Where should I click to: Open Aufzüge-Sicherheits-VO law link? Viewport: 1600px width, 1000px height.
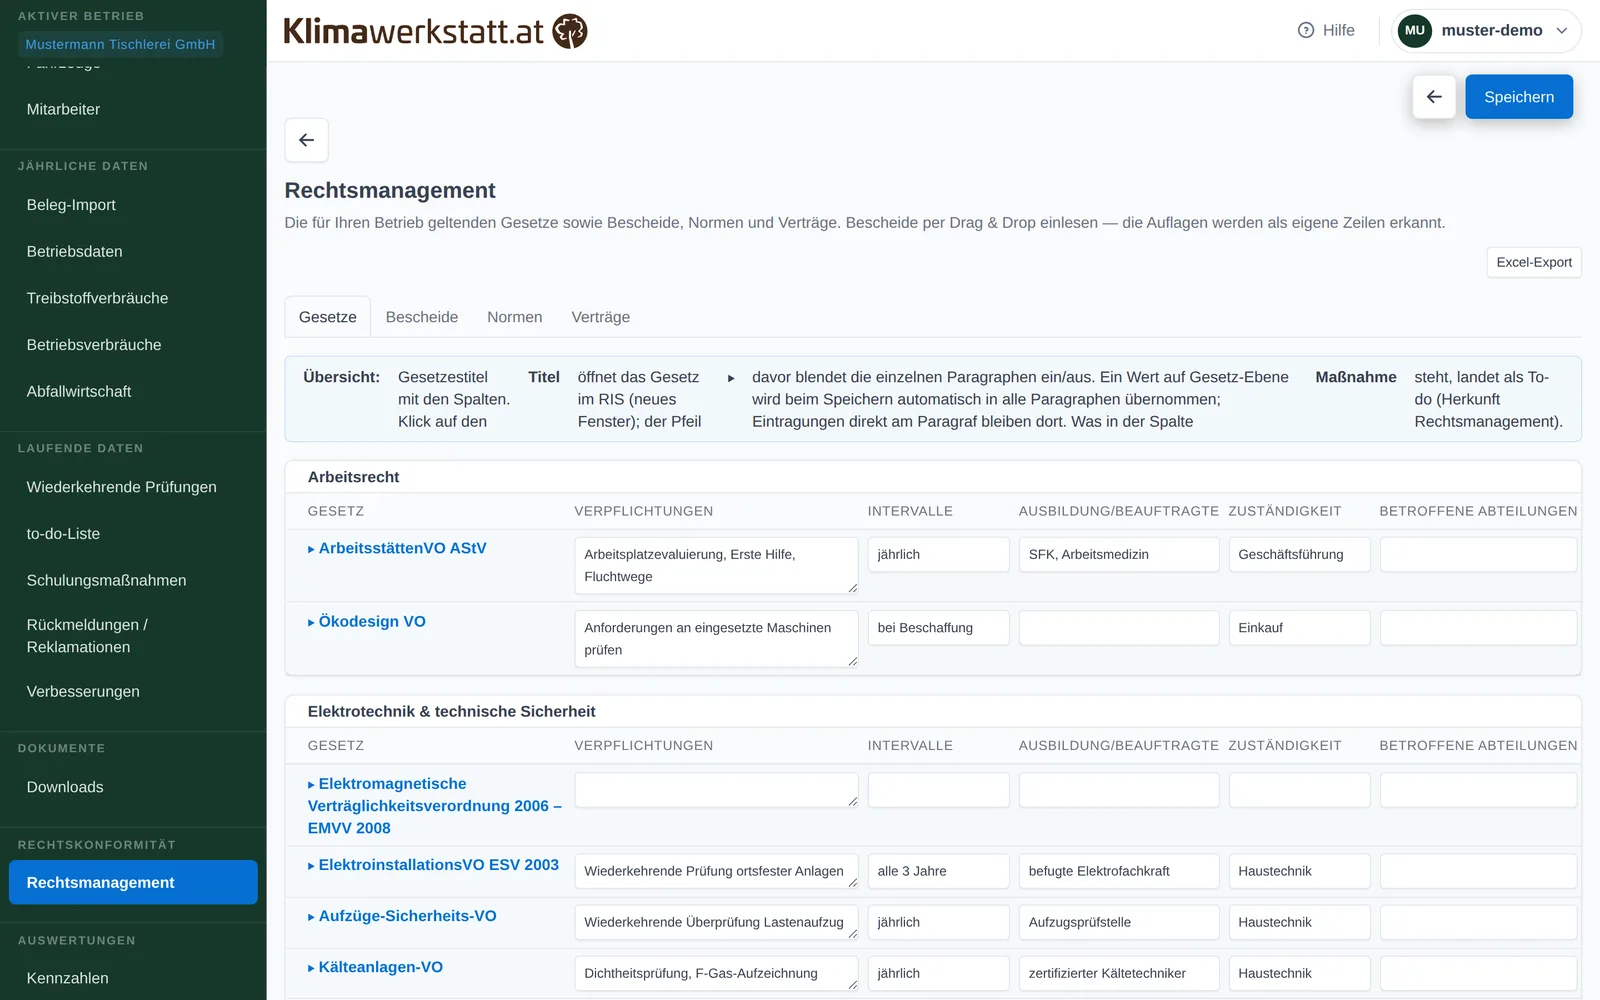tap(407, 916)
